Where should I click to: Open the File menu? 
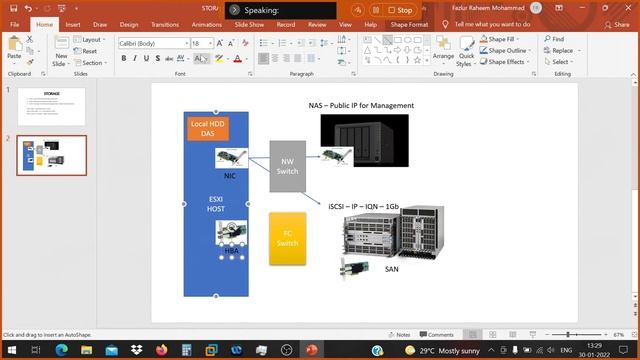tap(15, 24)
